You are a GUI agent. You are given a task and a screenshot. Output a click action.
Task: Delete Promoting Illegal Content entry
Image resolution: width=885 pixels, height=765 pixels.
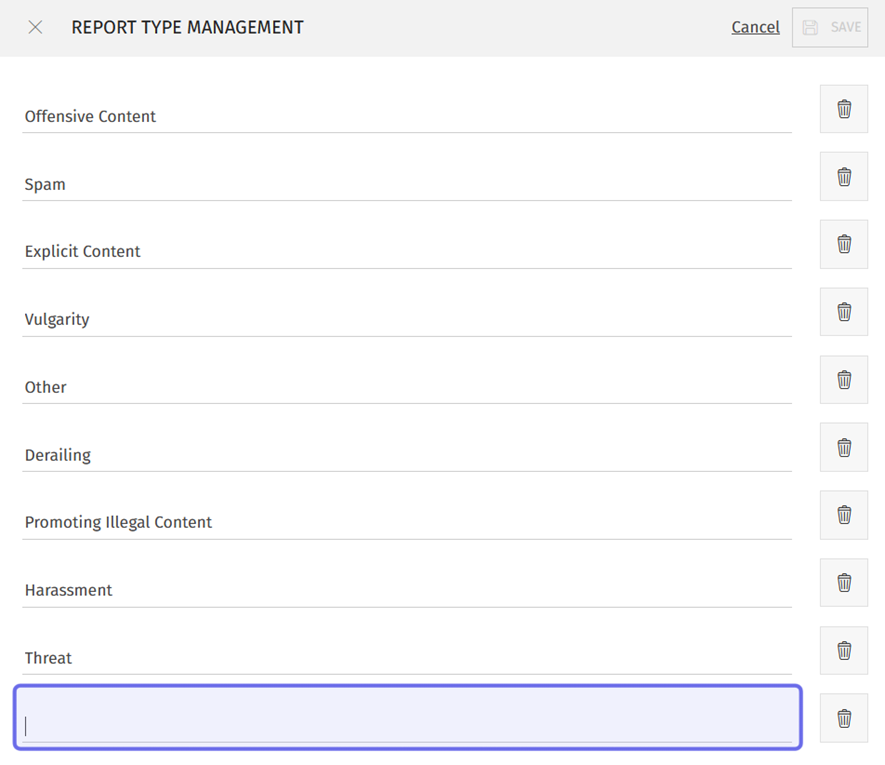(x=844, y=515)
